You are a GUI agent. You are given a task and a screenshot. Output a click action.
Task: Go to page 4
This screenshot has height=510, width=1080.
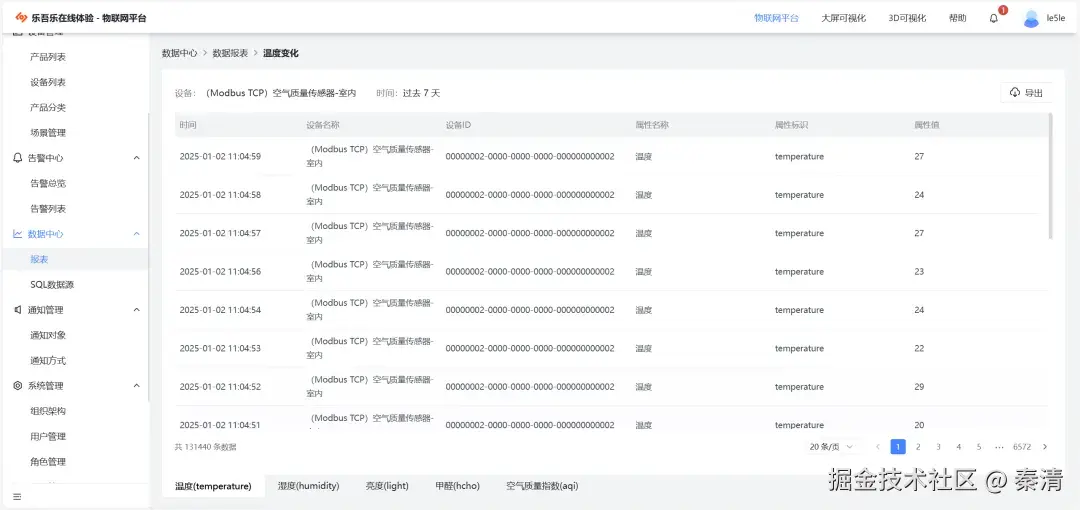coord(958,447)
